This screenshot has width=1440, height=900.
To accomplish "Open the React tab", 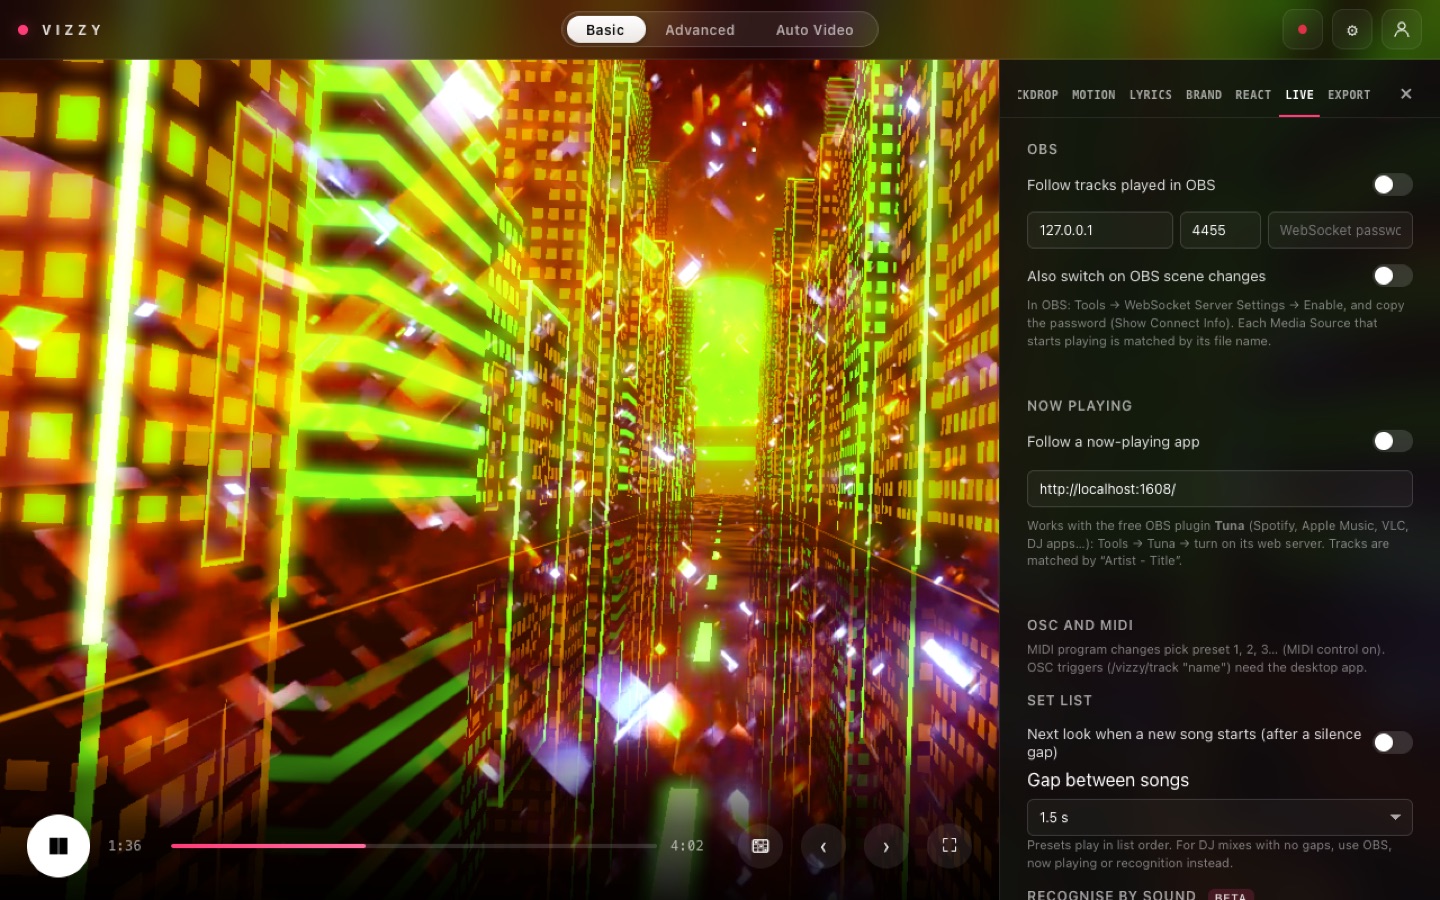I will tap(1253, 95).
